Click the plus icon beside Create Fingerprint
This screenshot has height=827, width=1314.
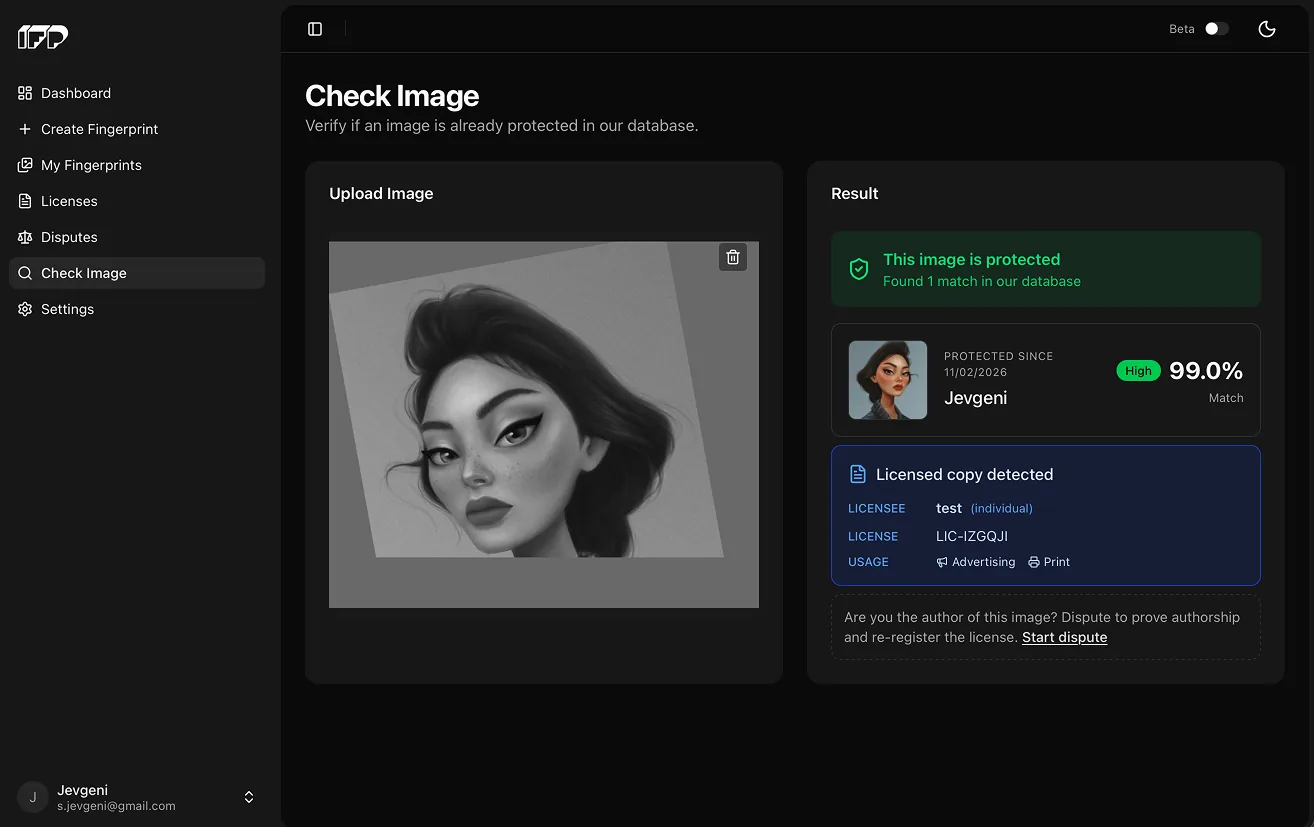[25, 129]
